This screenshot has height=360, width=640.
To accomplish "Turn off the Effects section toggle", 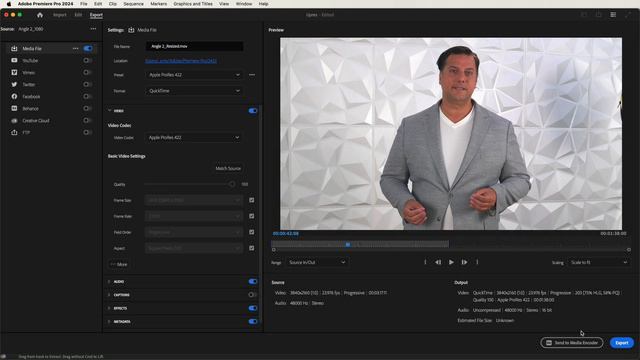I will [253, 308].
